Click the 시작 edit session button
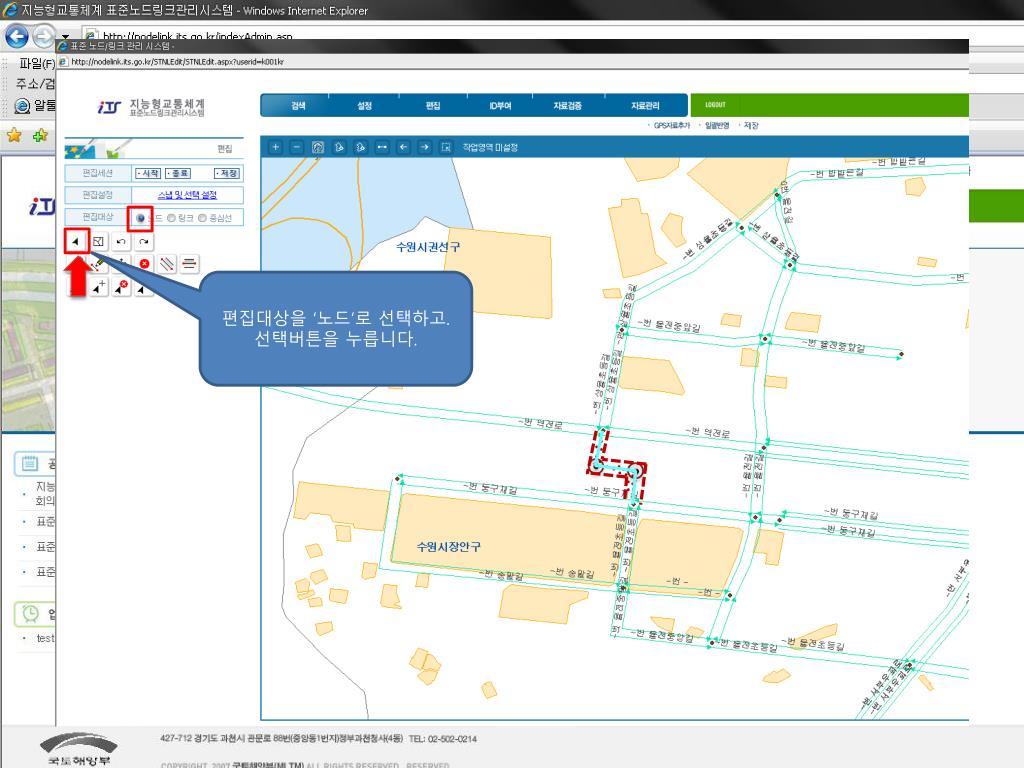Viewport: 1024px width, 768px height. click(148, 173)
